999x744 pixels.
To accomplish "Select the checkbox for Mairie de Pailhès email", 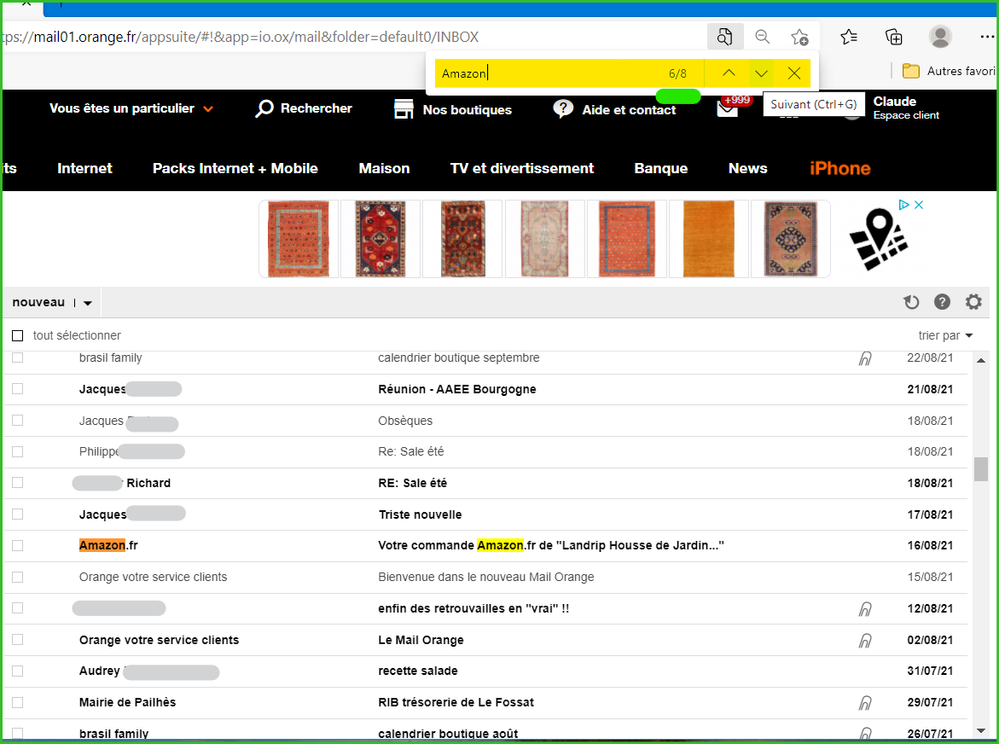I will pos(17,703).
